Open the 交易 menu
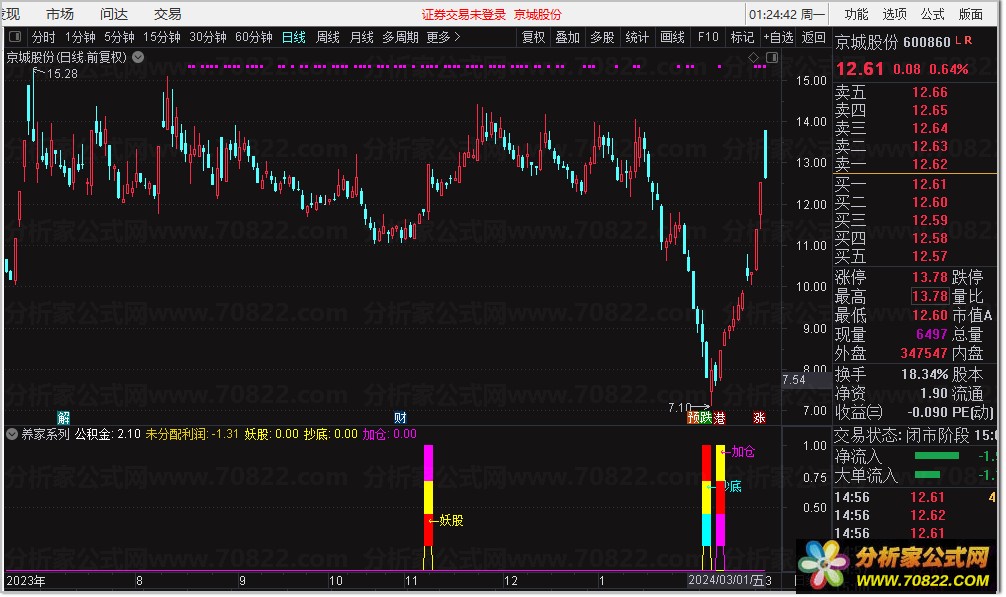 pos(167,14)
